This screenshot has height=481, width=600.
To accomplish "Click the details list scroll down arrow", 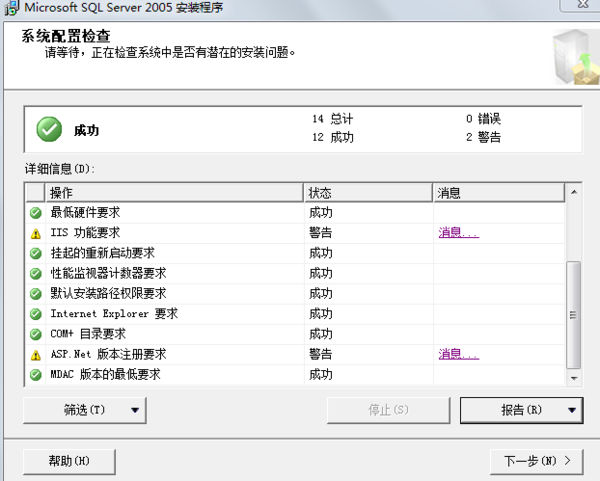I will click(574, 378).
